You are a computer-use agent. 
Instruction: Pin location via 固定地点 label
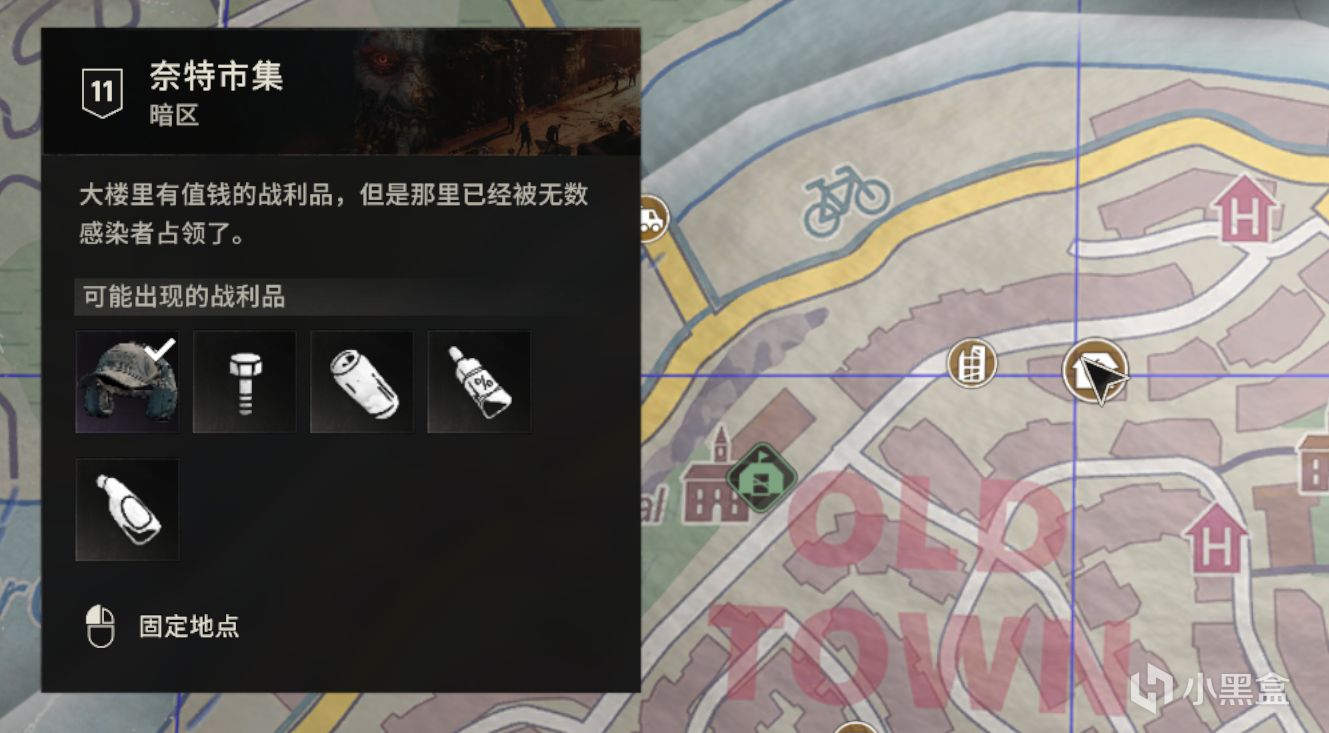point(189,628)
